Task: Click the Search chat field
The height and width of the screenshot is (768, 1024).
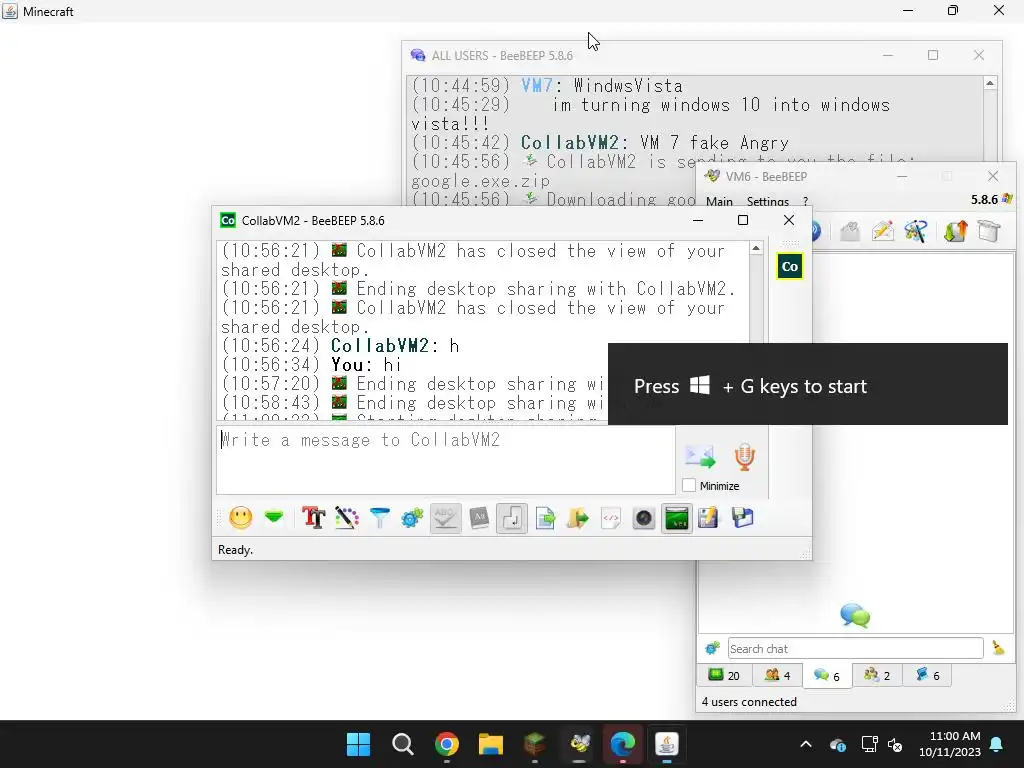Action: [x=855, y=648]
